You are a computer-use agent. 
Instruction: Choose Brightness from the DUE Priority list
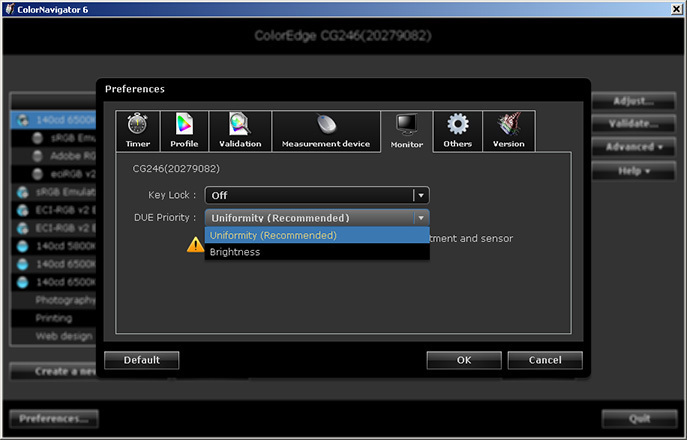tap(317, 252)
